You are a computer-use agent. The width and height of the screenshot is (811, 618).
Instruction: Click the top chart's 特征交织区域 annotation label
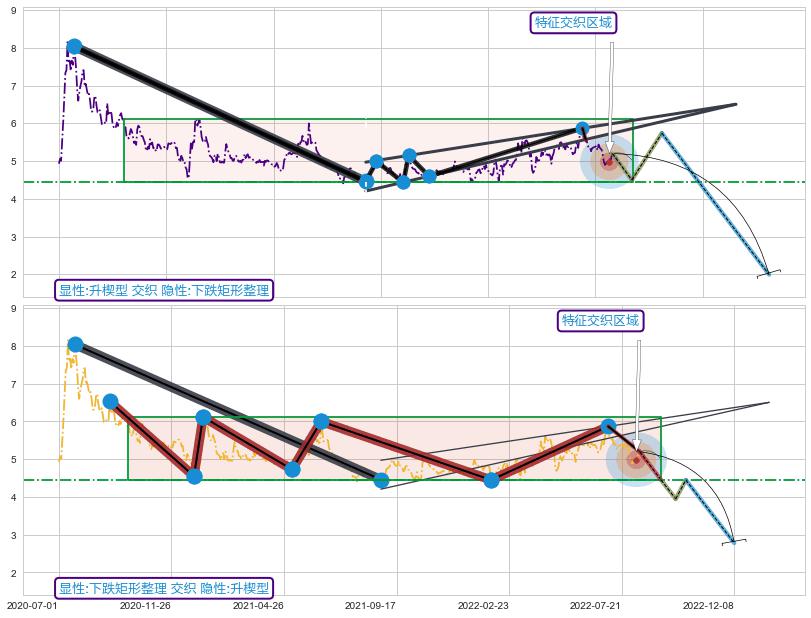573,23
